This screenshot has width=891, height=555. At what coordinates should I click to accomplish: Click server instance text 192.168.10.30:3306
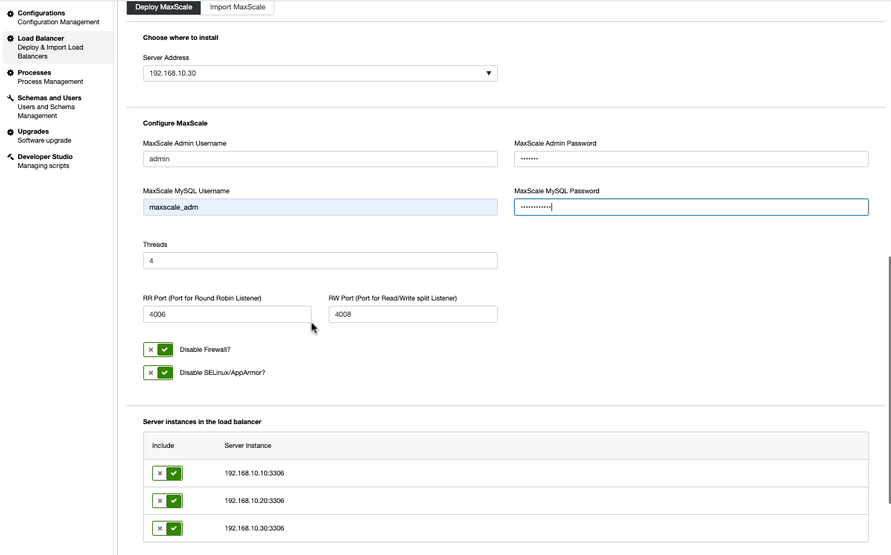[x=254, y=528]
